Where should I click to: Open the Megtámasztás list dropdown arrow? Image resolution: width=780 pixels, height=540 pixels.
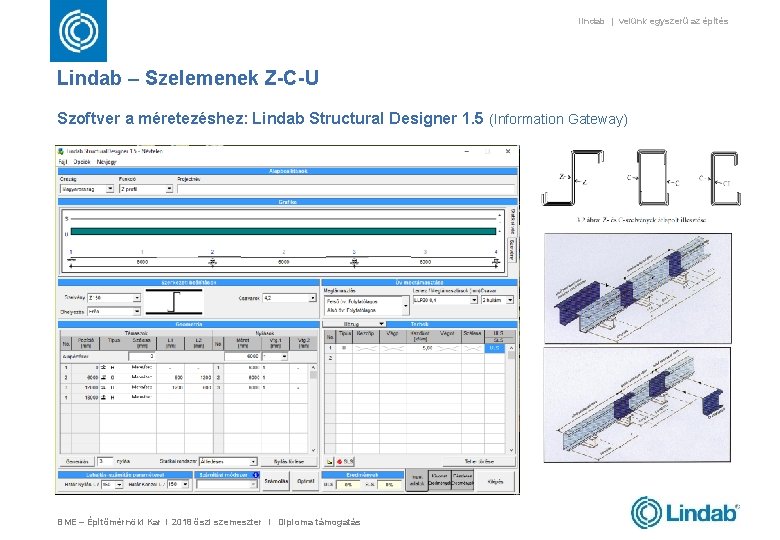click(x=406, y=306)
